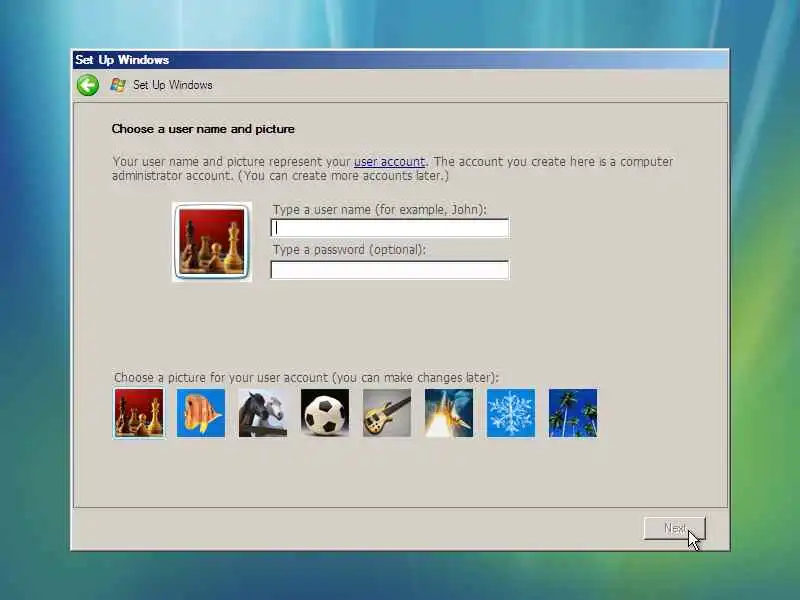
Task: Click 'Set Up Windows' beside the flag logo
Action: tap(172, 85)
